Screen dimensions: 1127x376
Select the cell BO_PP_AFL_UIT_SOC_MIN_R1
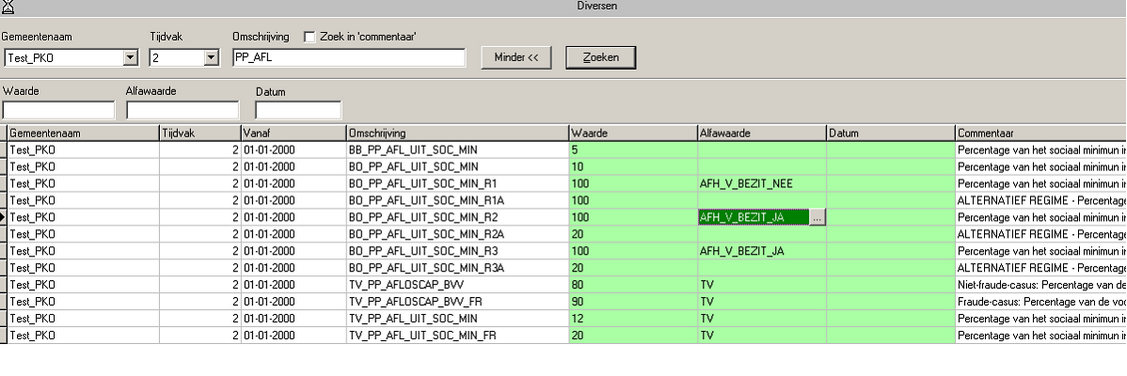click(x=458, y=184)
